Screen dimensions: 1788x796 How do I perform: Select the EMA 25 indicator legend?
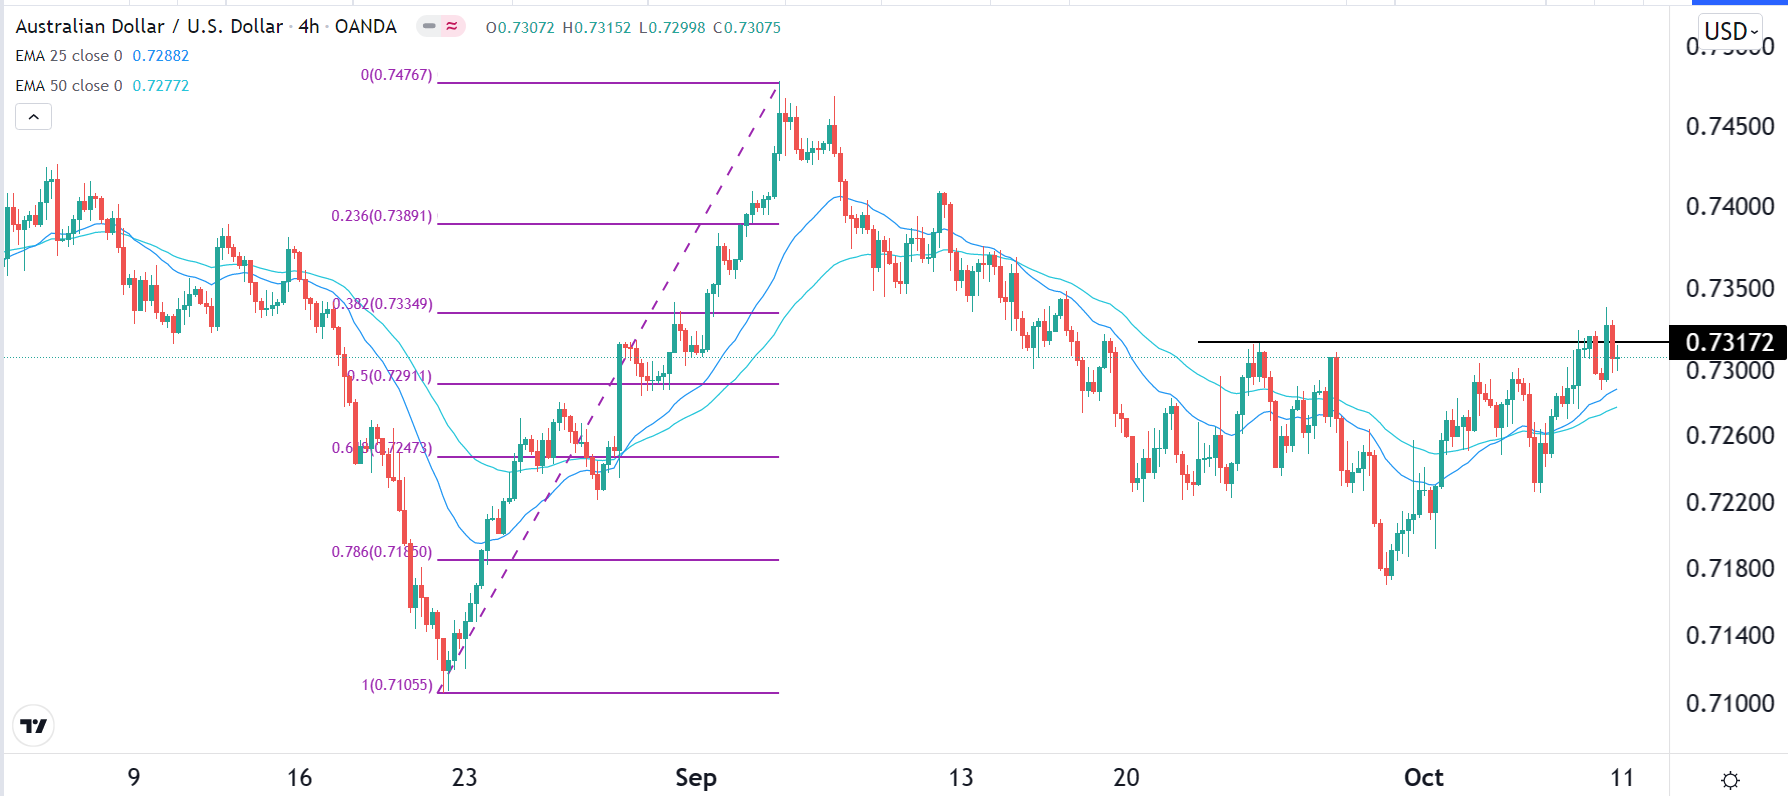tap(68, 56)
